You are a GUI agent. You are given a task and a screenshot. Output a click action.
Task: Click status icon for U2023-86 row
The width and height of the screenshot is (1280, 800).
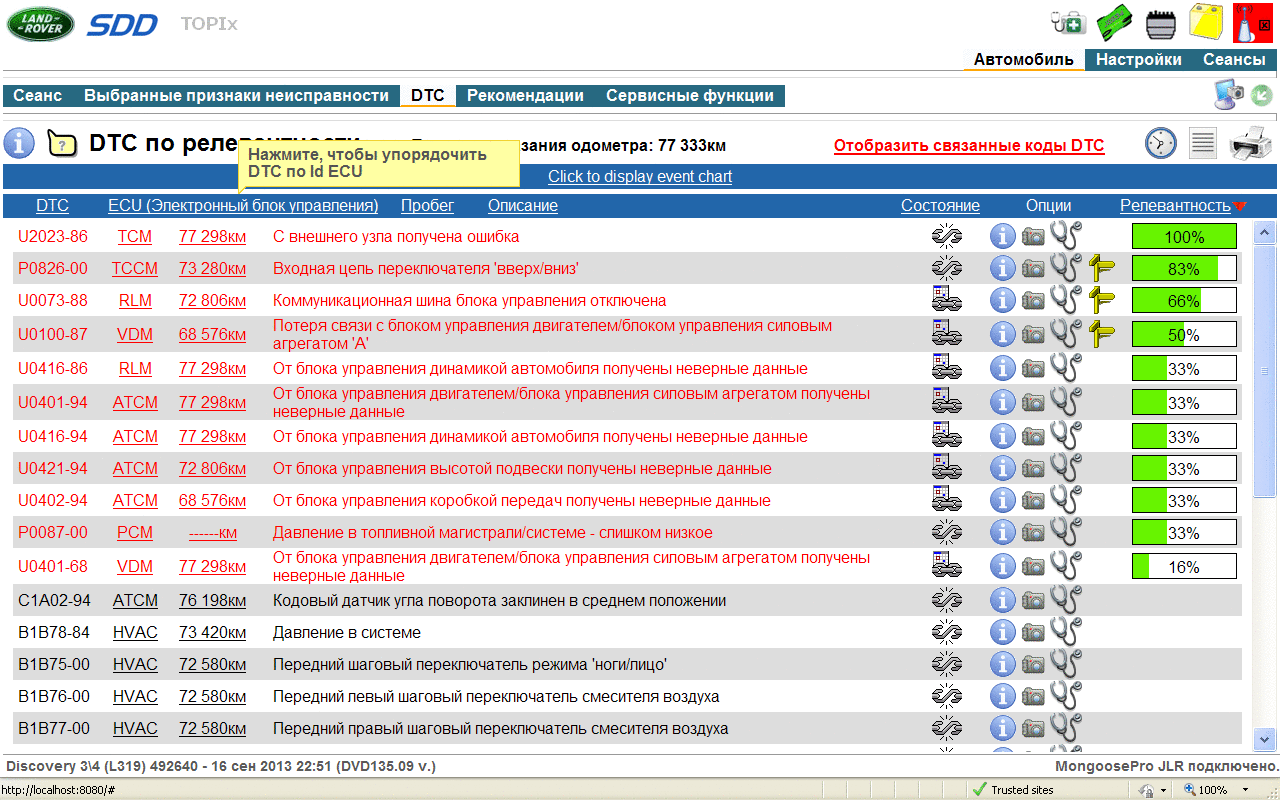click(946, 237)
